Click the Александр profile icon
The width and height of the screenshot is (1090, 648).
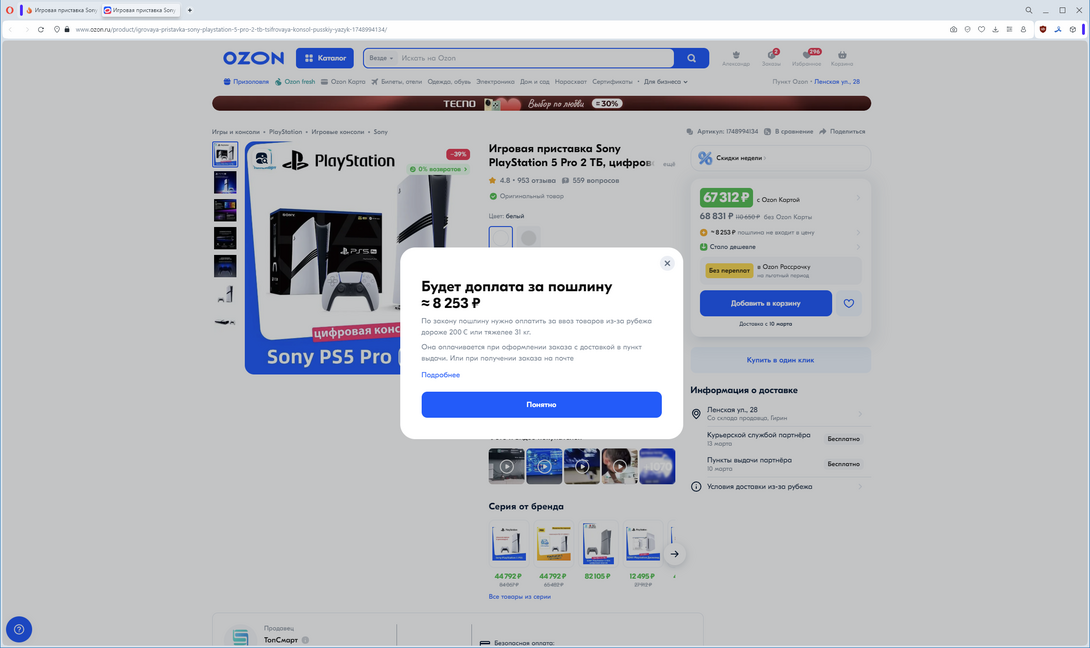[736, 56]
